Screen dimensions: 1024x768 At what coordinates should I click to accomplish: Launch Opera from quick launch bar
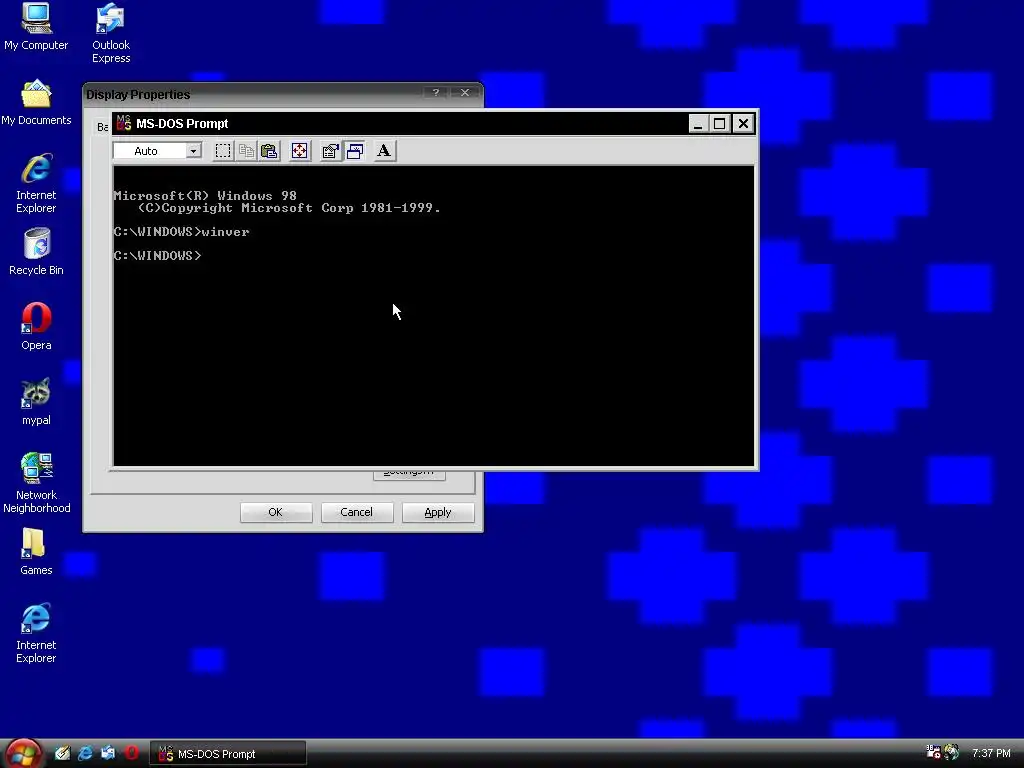[131, 753]
